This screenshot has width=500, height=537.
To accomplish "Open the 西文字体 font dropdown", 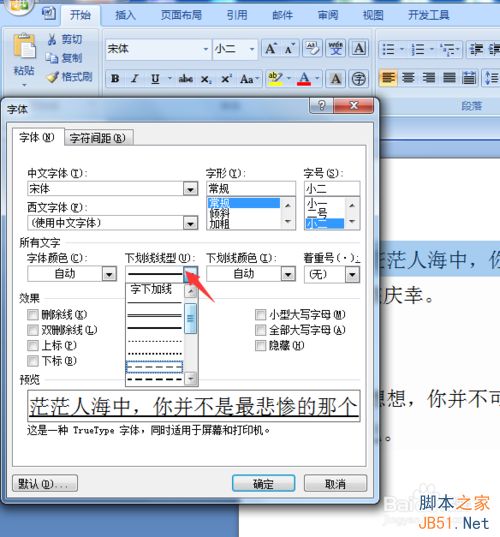I will tap(190, 223).
